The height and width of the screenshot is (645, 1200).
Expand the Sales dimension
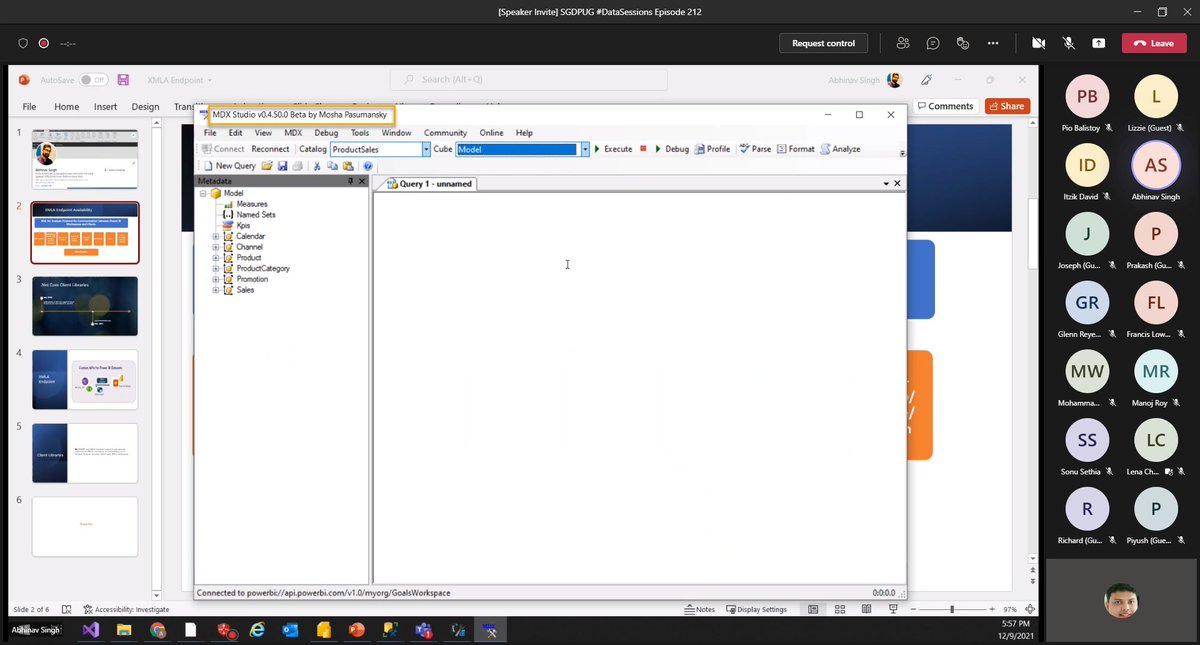215,290
